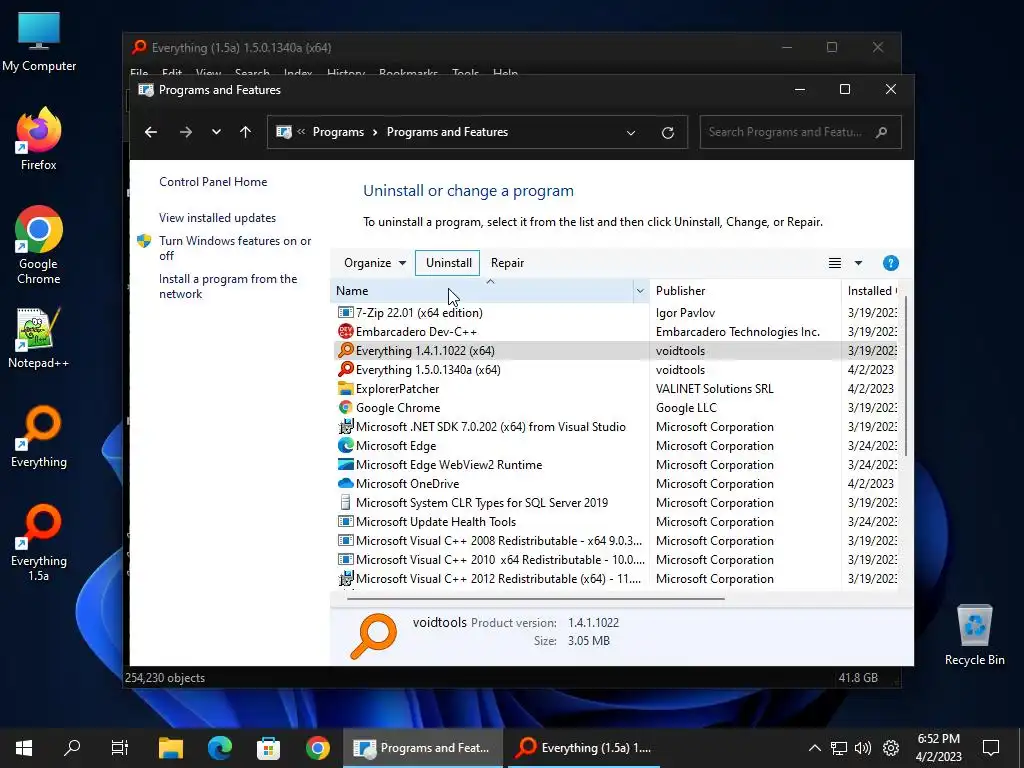
Task: Click the vertical scrollbar of program list
Action: click(x=905, y=376)
